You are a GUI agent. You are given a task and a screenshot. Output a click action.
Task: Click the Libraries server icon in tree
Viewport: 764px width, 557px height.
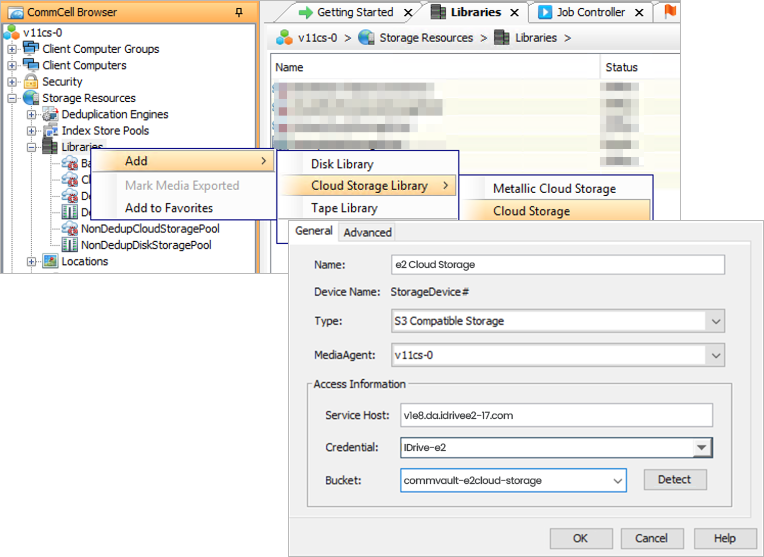click(x=50, y=146)
